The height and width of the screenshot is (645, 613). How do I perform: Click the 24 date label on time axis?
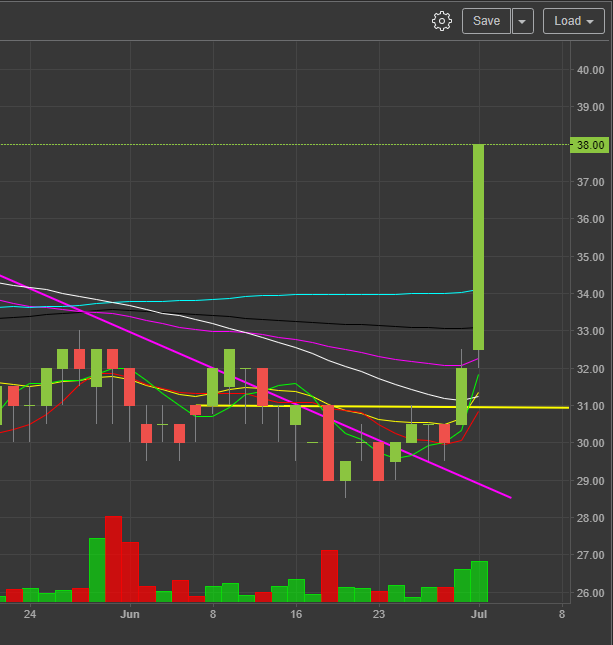(x=30, y=614)
